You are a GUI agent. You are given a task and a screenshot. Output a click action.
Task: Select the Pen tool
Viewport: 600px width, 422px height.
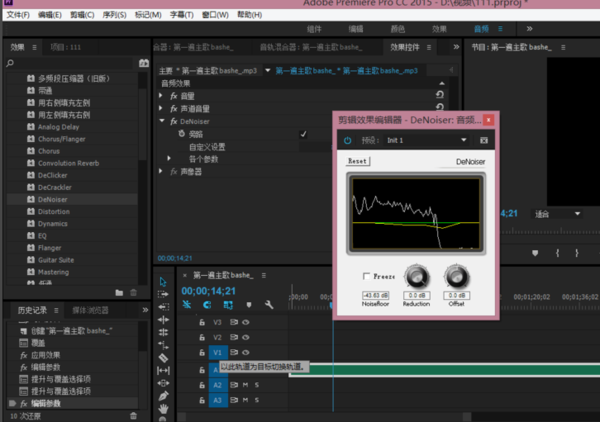point(163,396)
